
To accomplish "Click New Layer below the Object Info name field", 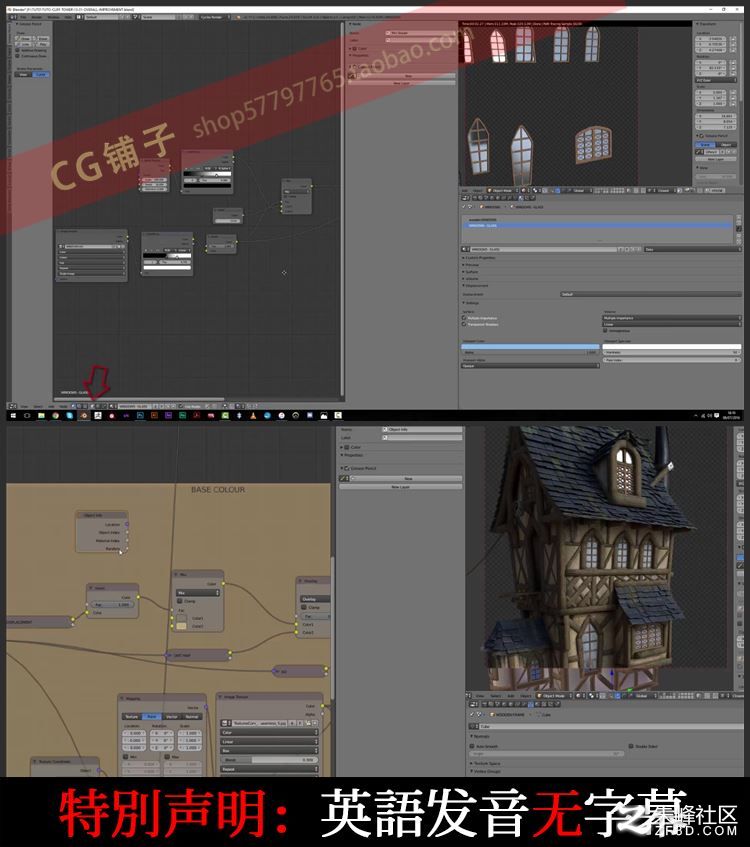I will pos(400,487).
